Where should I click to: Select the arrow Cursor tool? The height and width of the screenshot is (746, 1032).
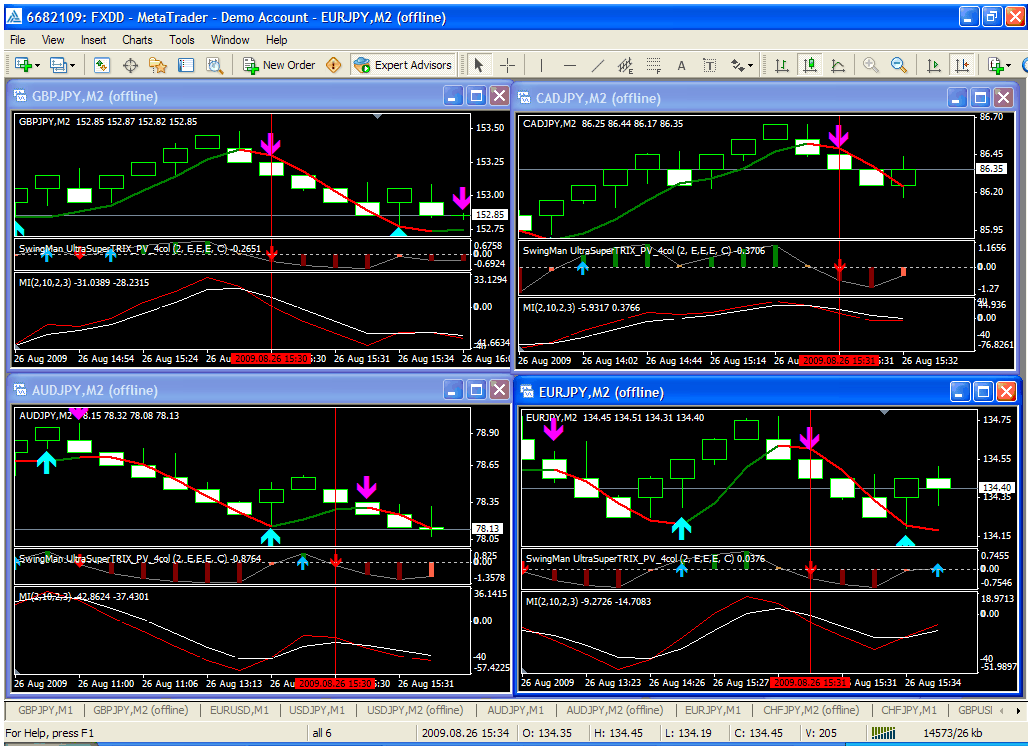(478, 65)
